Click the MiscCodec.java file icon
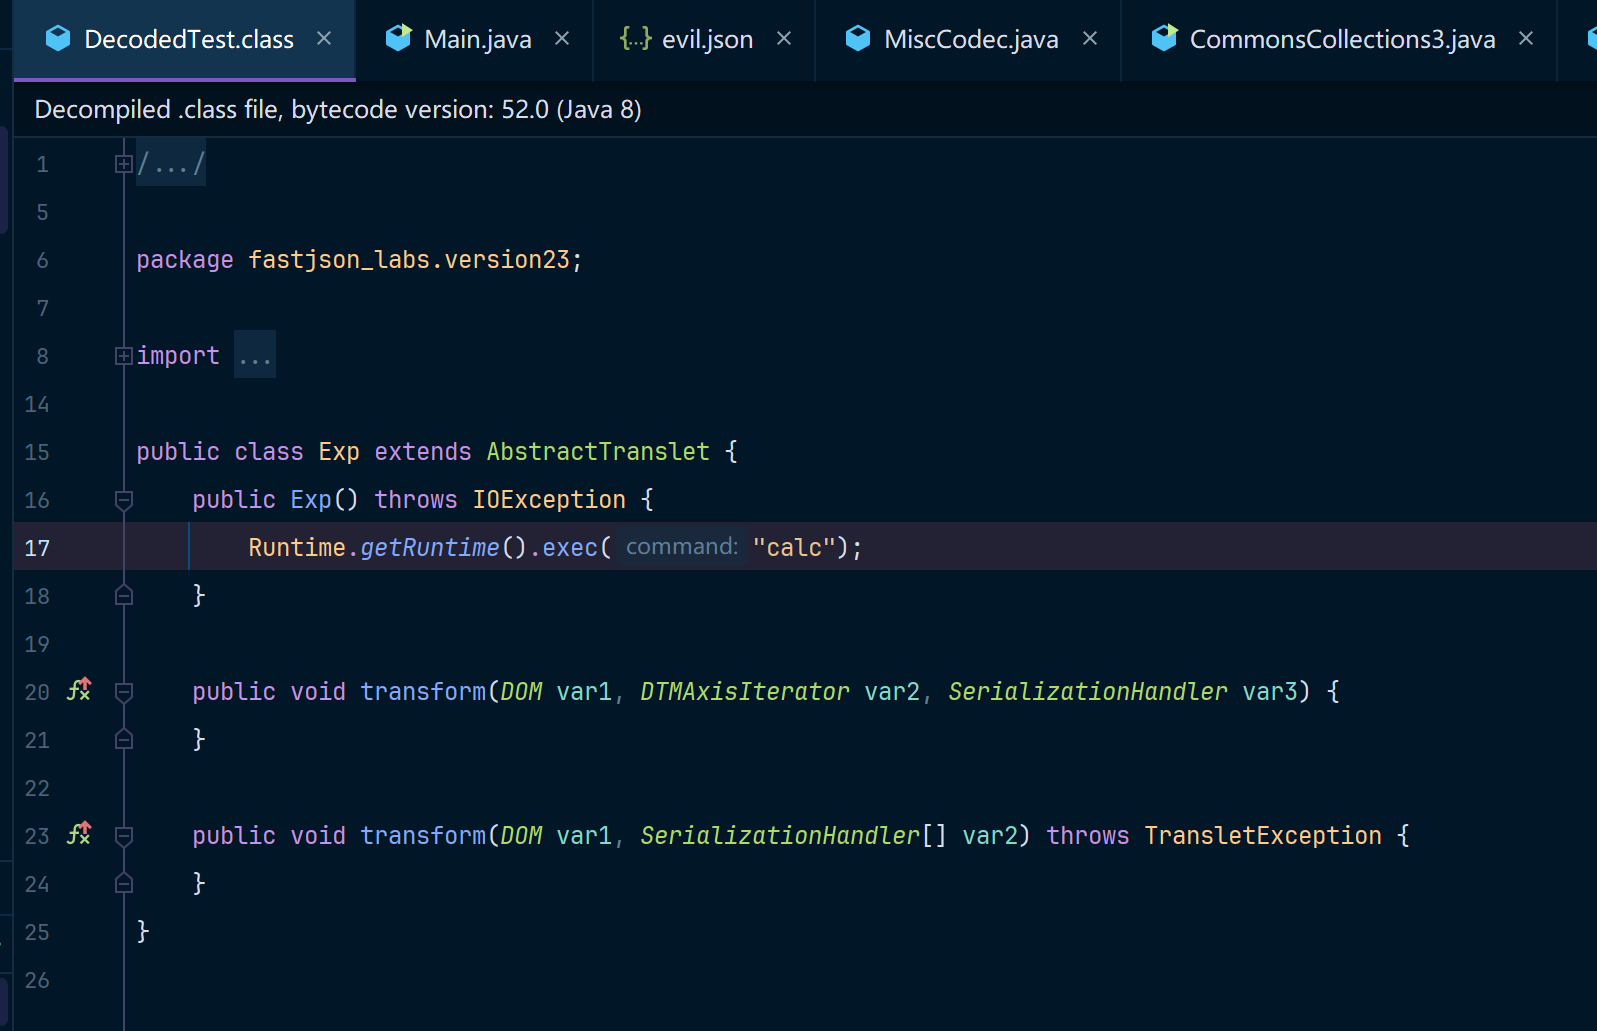Screen dimensions: 1597x1031 click(858, 38)
